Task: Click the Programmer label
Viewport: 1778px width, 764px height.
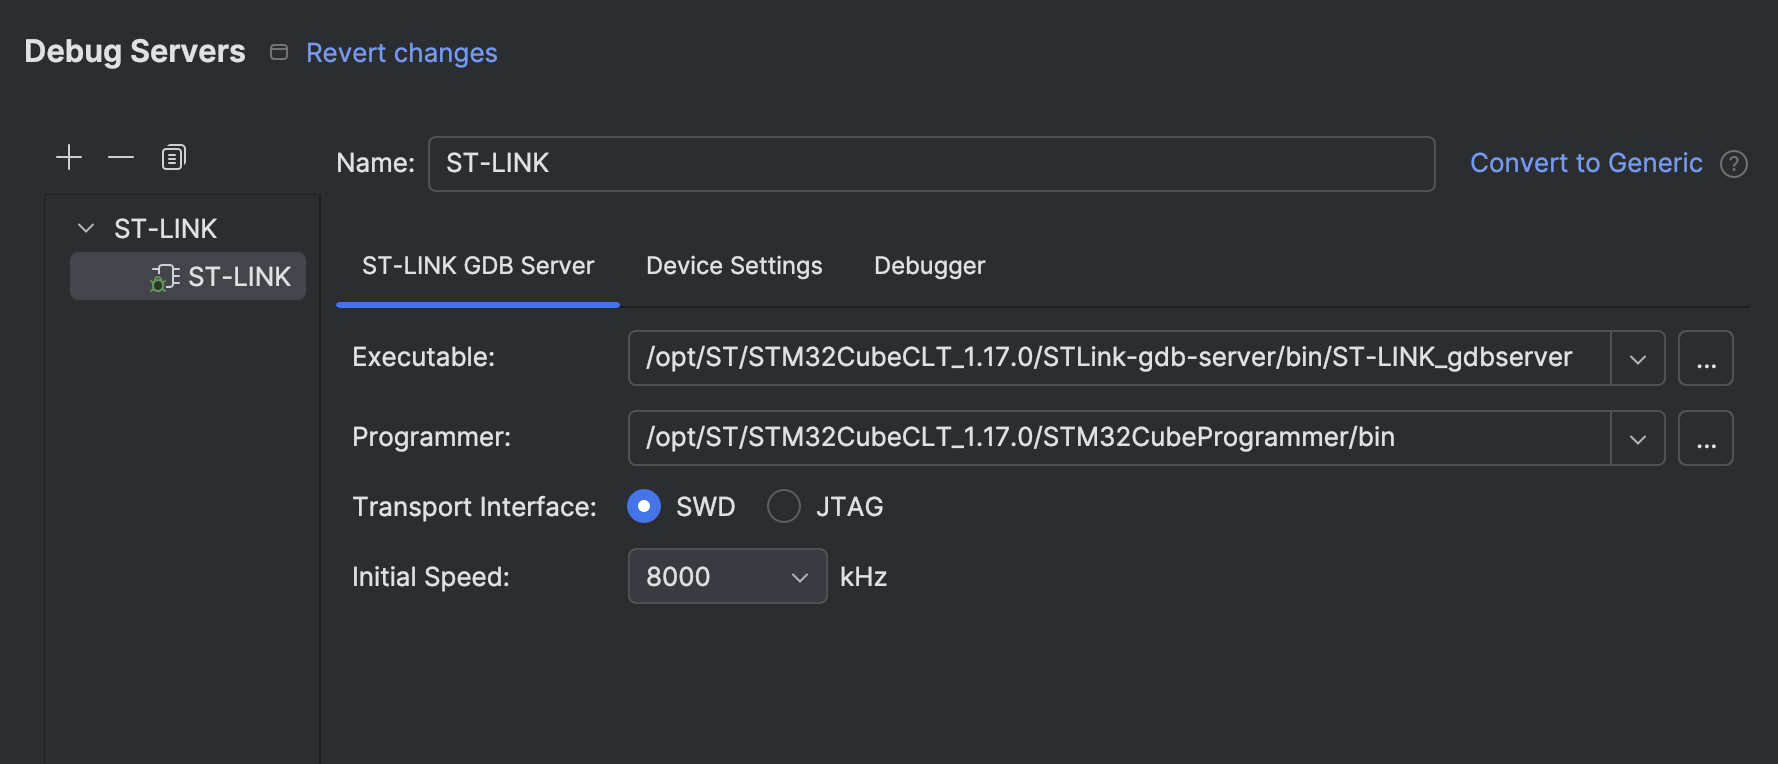Action: (x=431, y=437)
